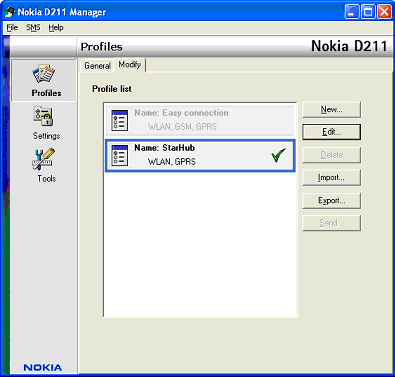395x377 pixels.
Task: Close the Nokia D211 Manager window
Action: pos(384,12)
